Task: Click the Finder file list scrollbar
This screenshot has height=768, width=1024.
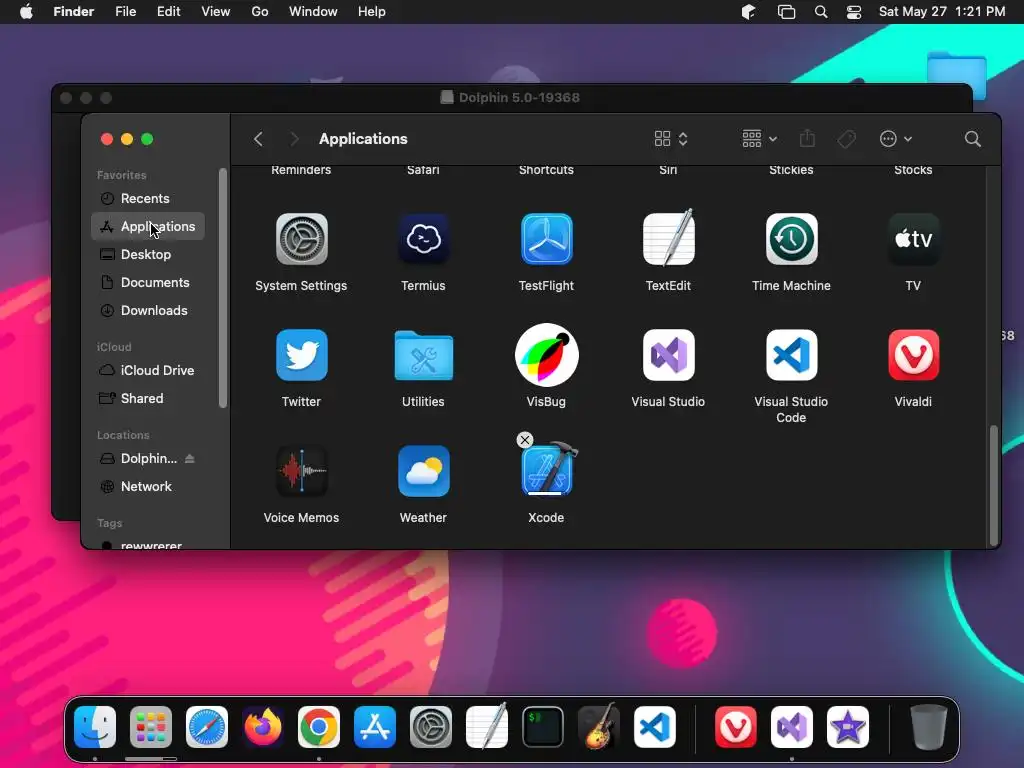Action: [993, 485]
